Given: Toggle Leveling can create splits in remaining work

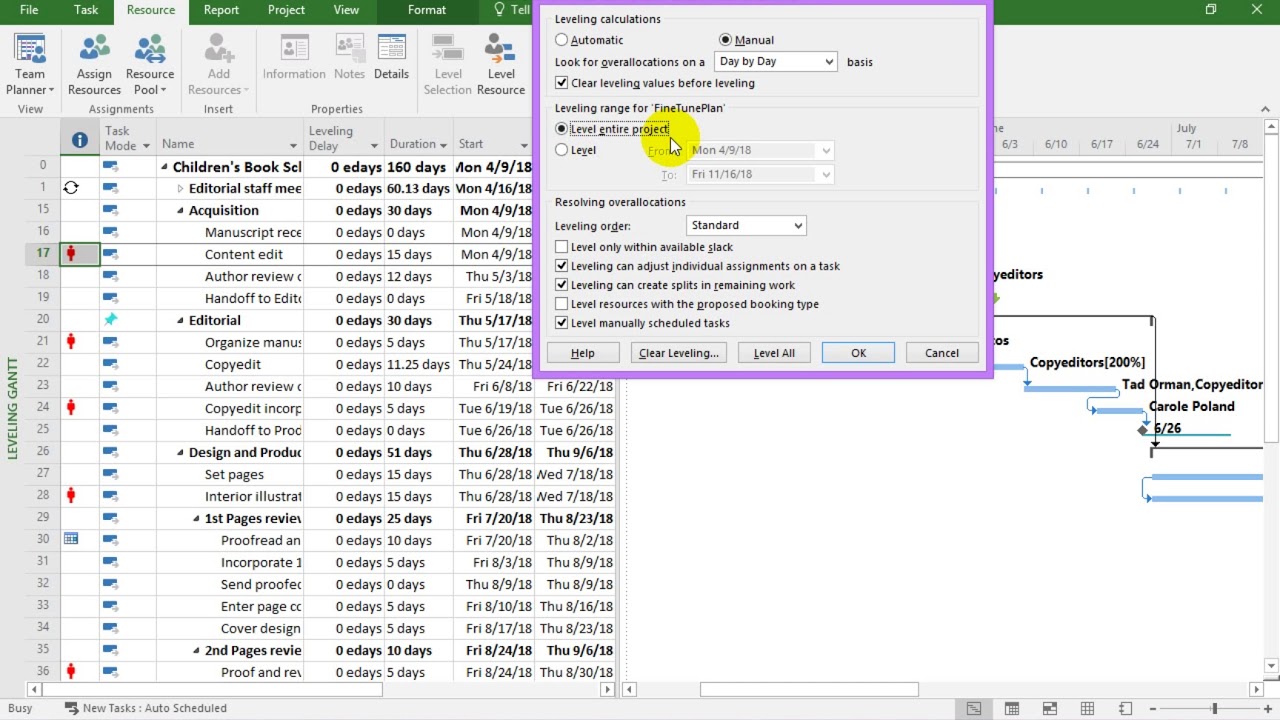Looking at the screenshot, I should [562, 285].
